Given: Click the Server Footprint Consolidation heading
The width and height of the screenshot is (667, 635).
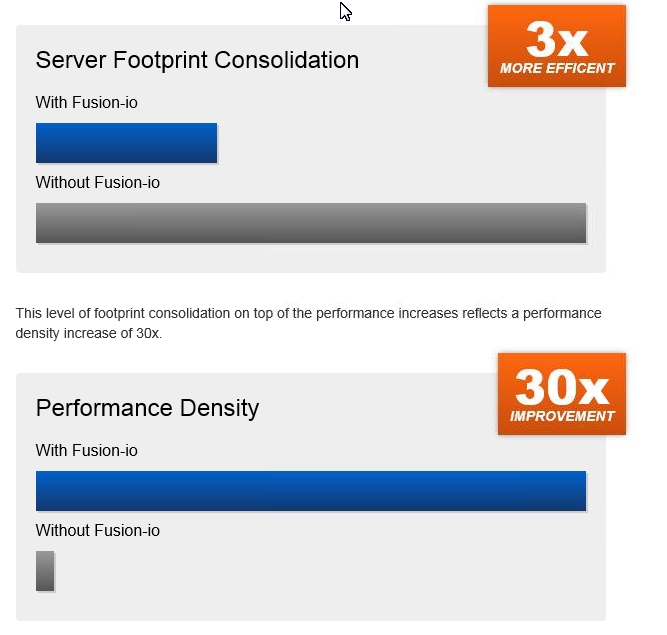Looking at the screenshot, I should pos(197,60).
